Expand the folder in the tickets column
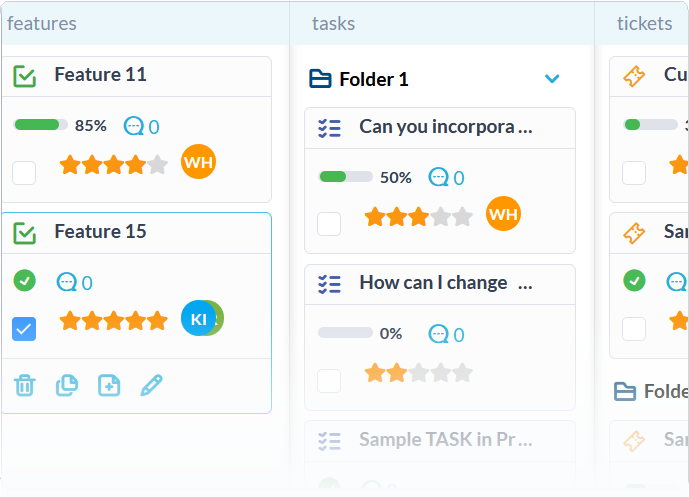Image resolution: width=689 pixels, height=497 pixels. tap(650, 391)
